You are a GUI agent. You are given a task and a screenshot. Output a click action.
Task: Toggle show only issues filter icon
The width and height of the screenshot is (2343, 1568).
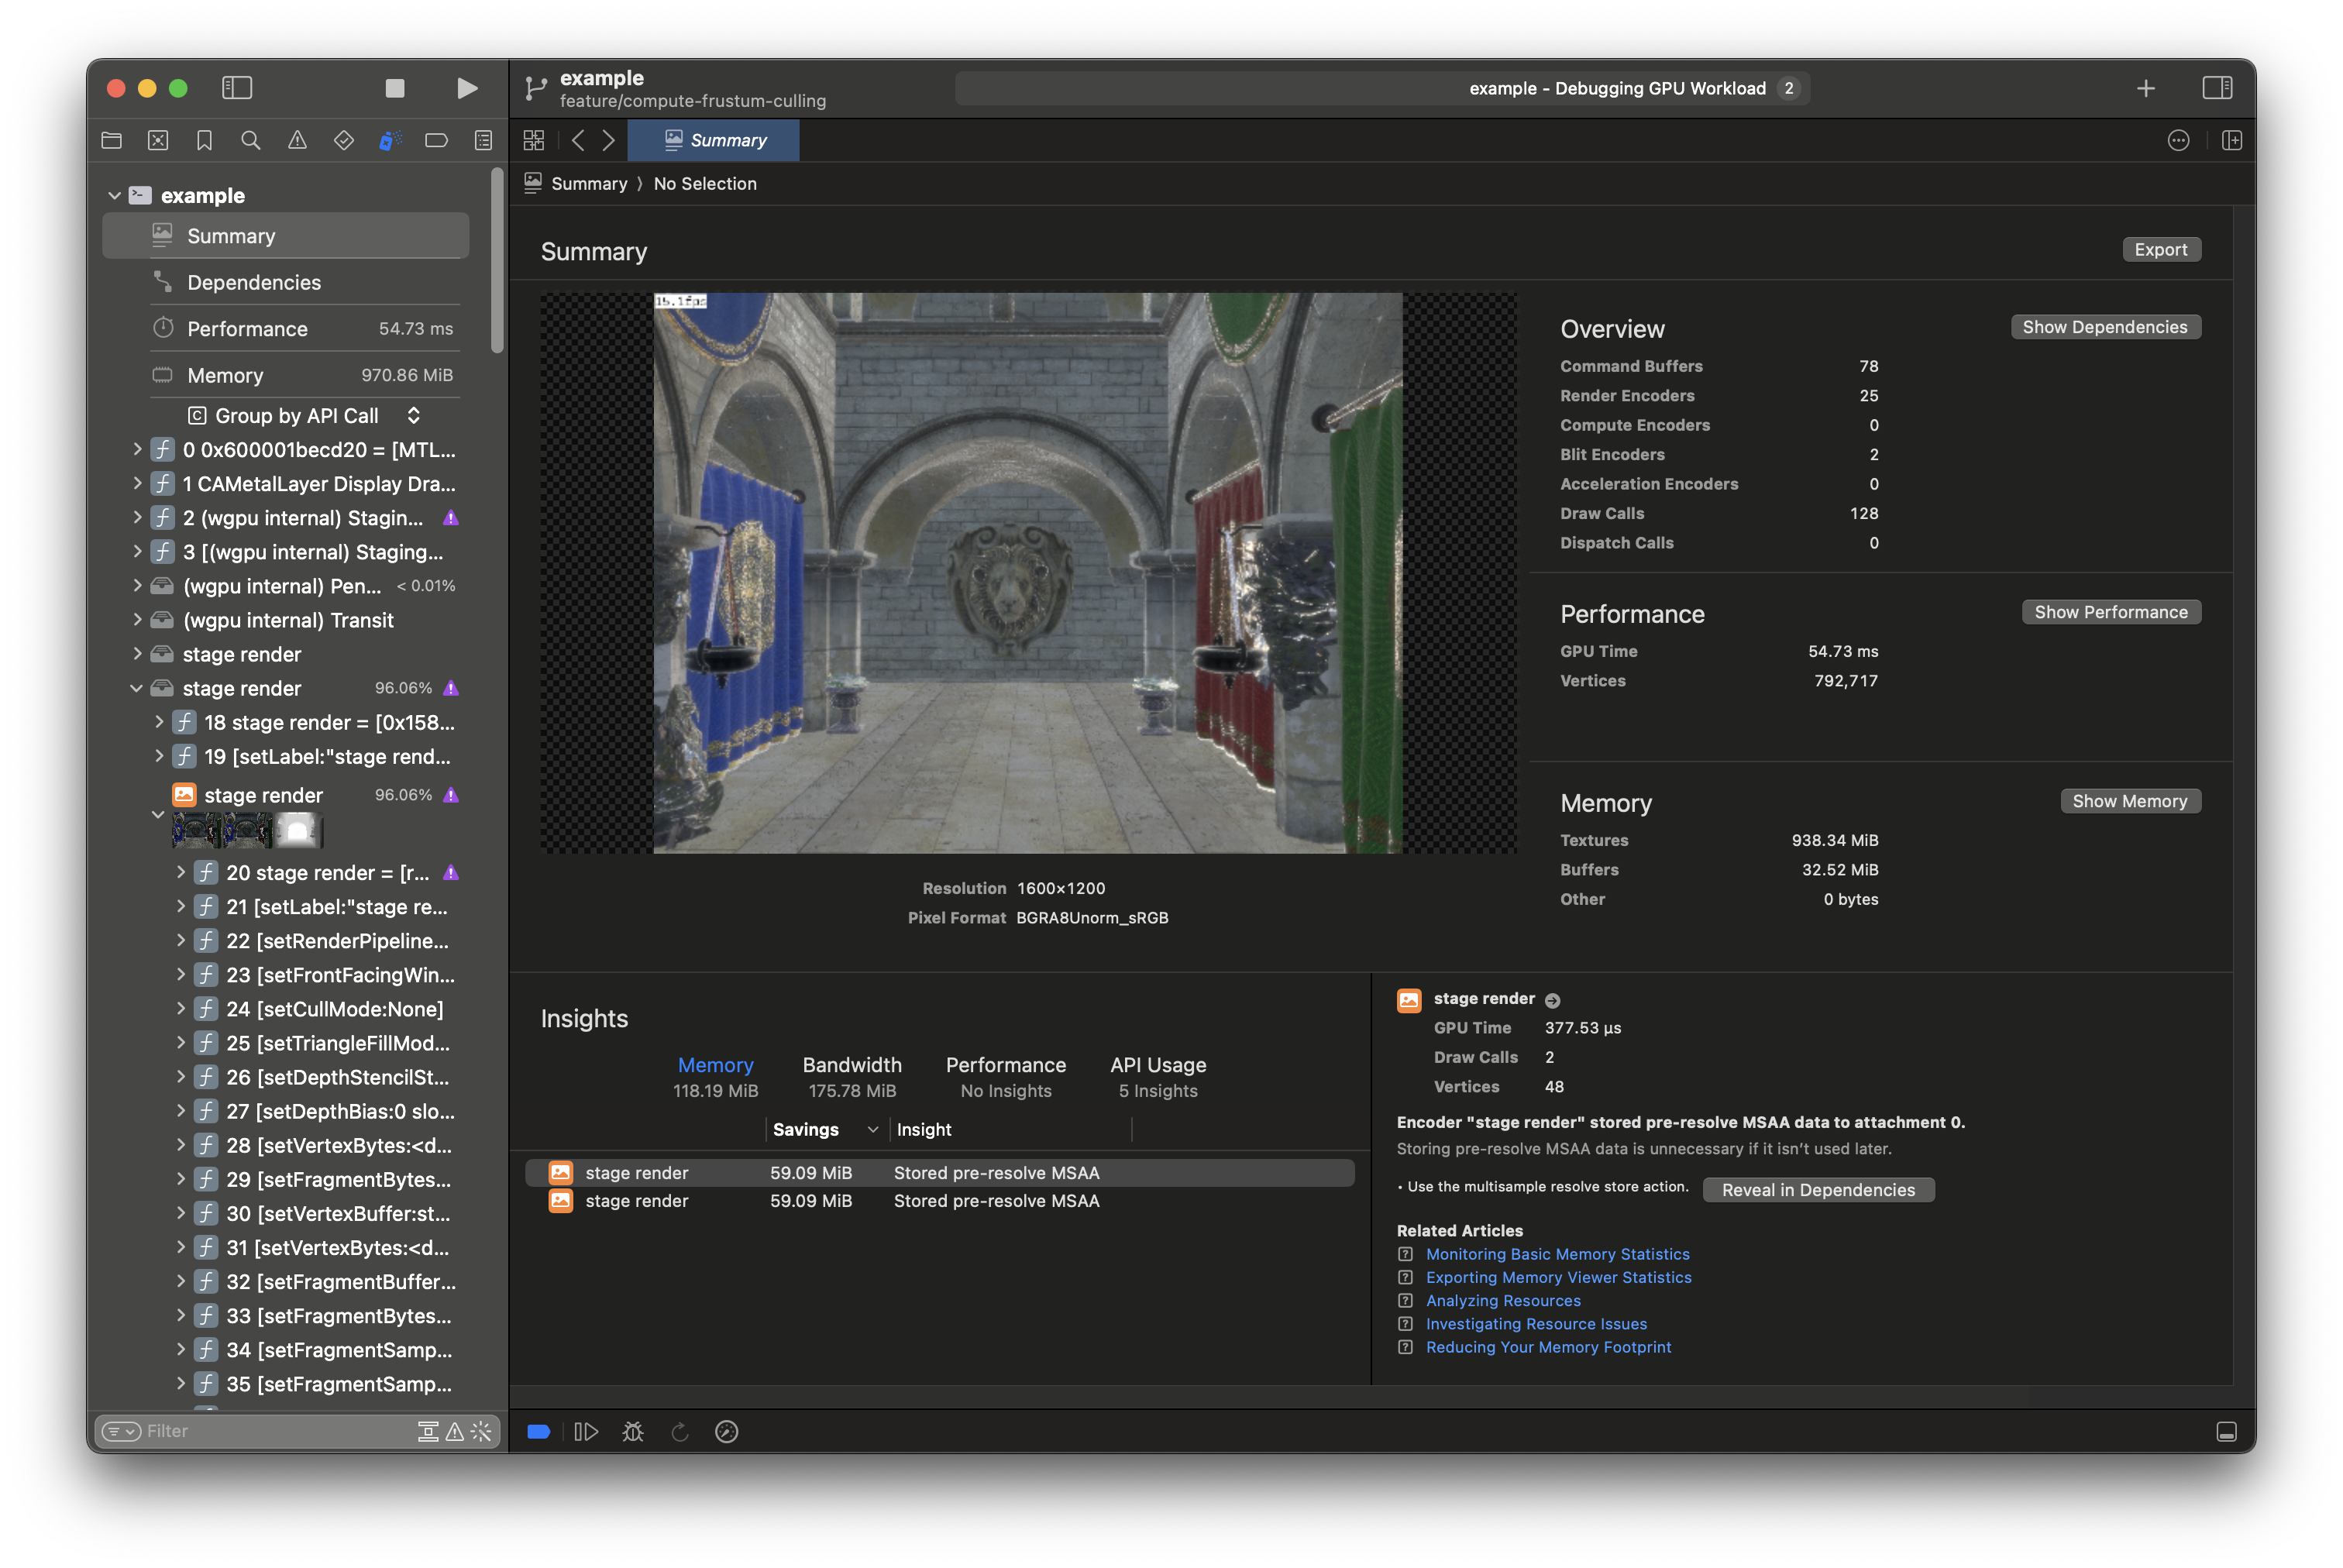[454, 1431]
